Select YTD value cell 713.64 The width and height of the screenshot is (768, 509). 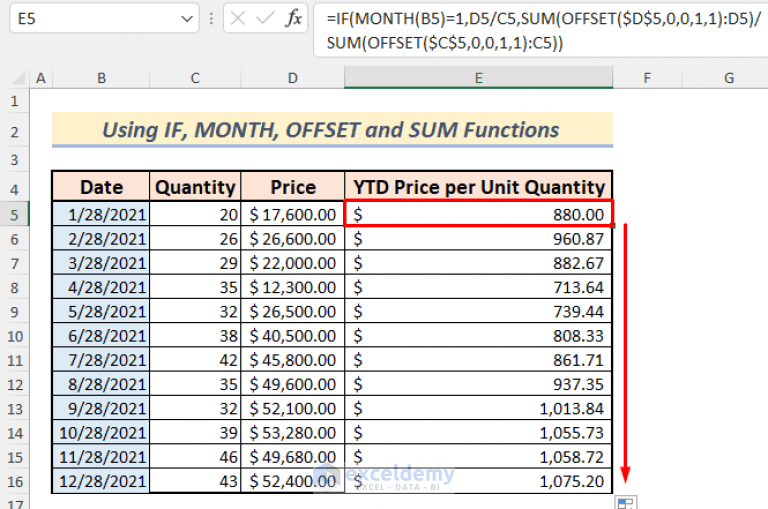tap(479, 287)
